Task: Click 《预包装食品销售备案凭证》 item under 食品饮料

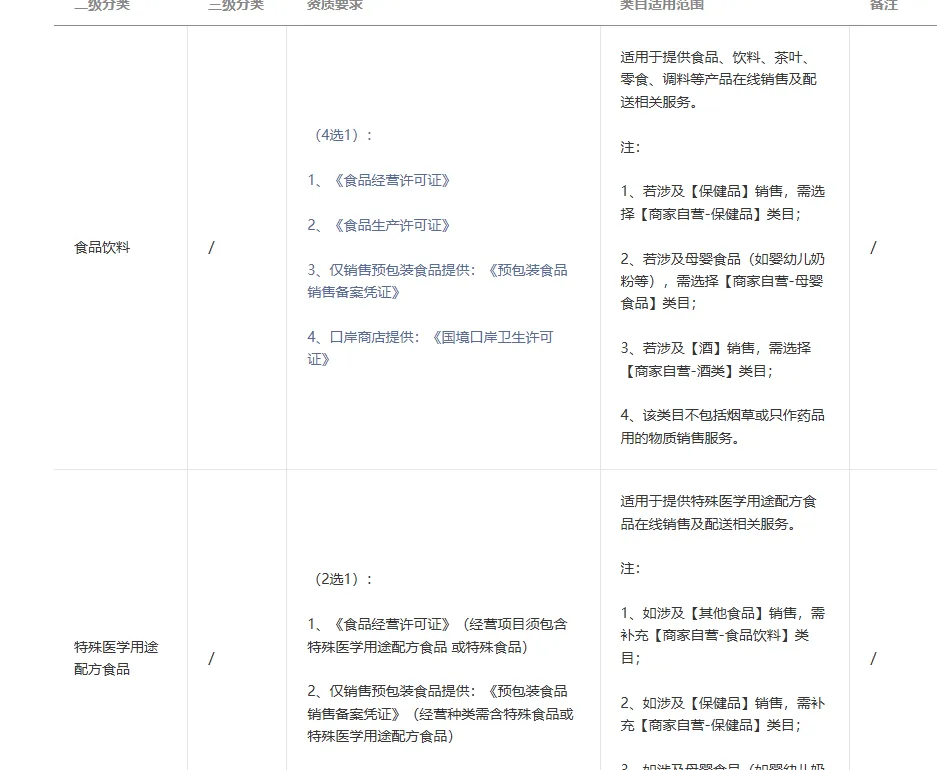Action: pos(437,281)
